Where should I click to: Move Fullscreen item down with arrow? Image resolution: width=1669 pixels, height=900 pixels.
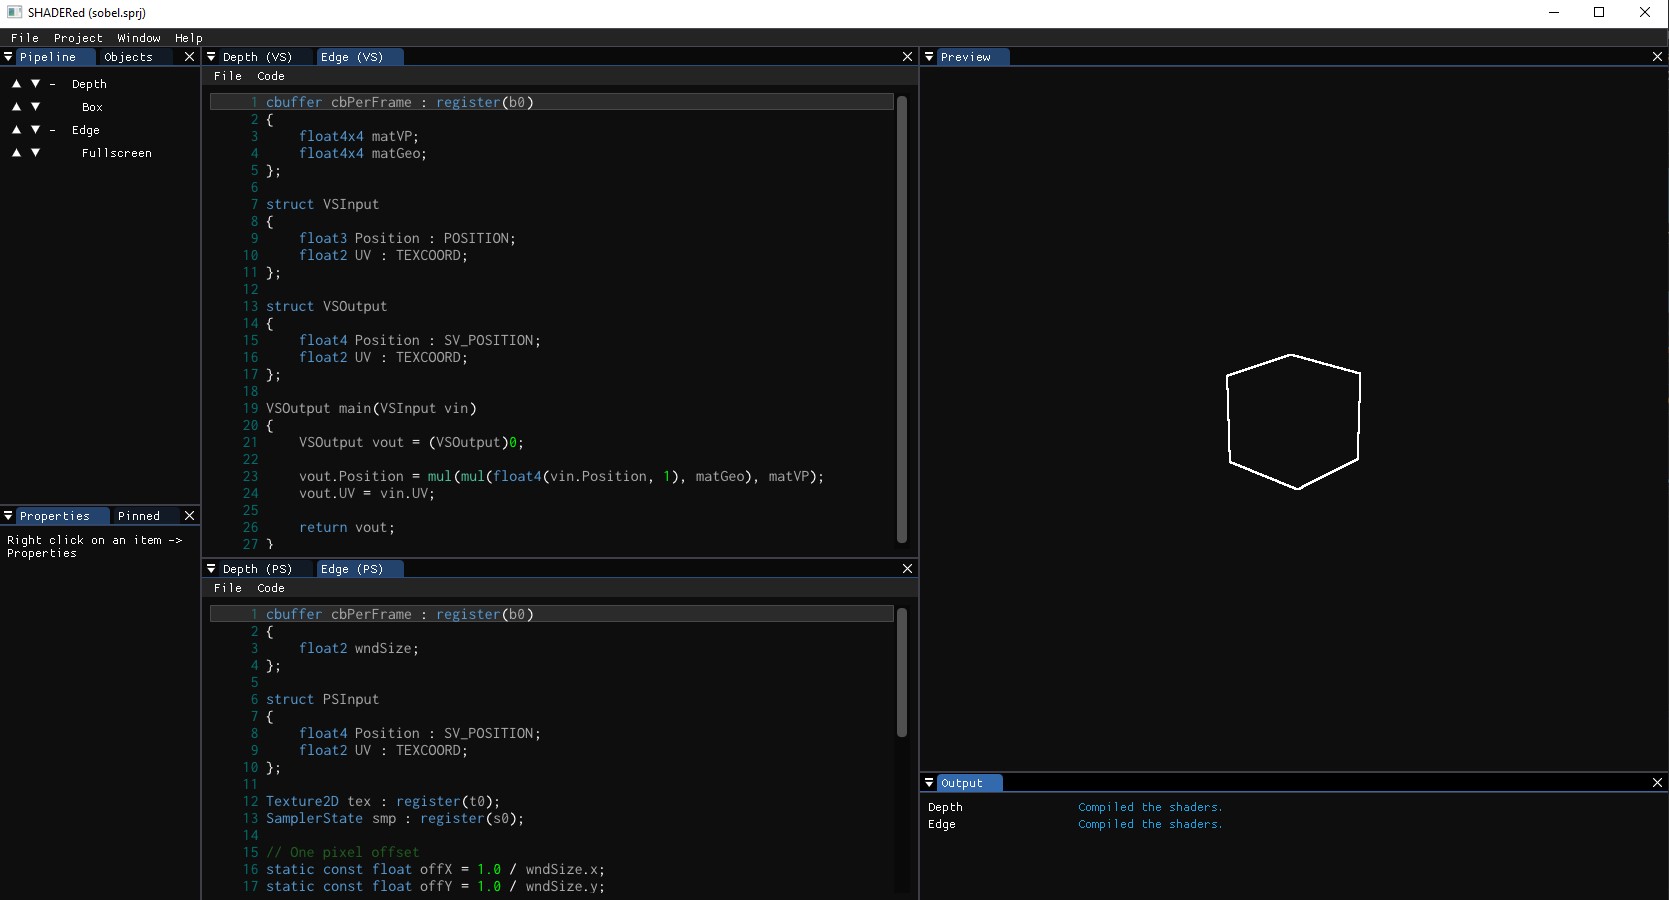tap(36, 153)
